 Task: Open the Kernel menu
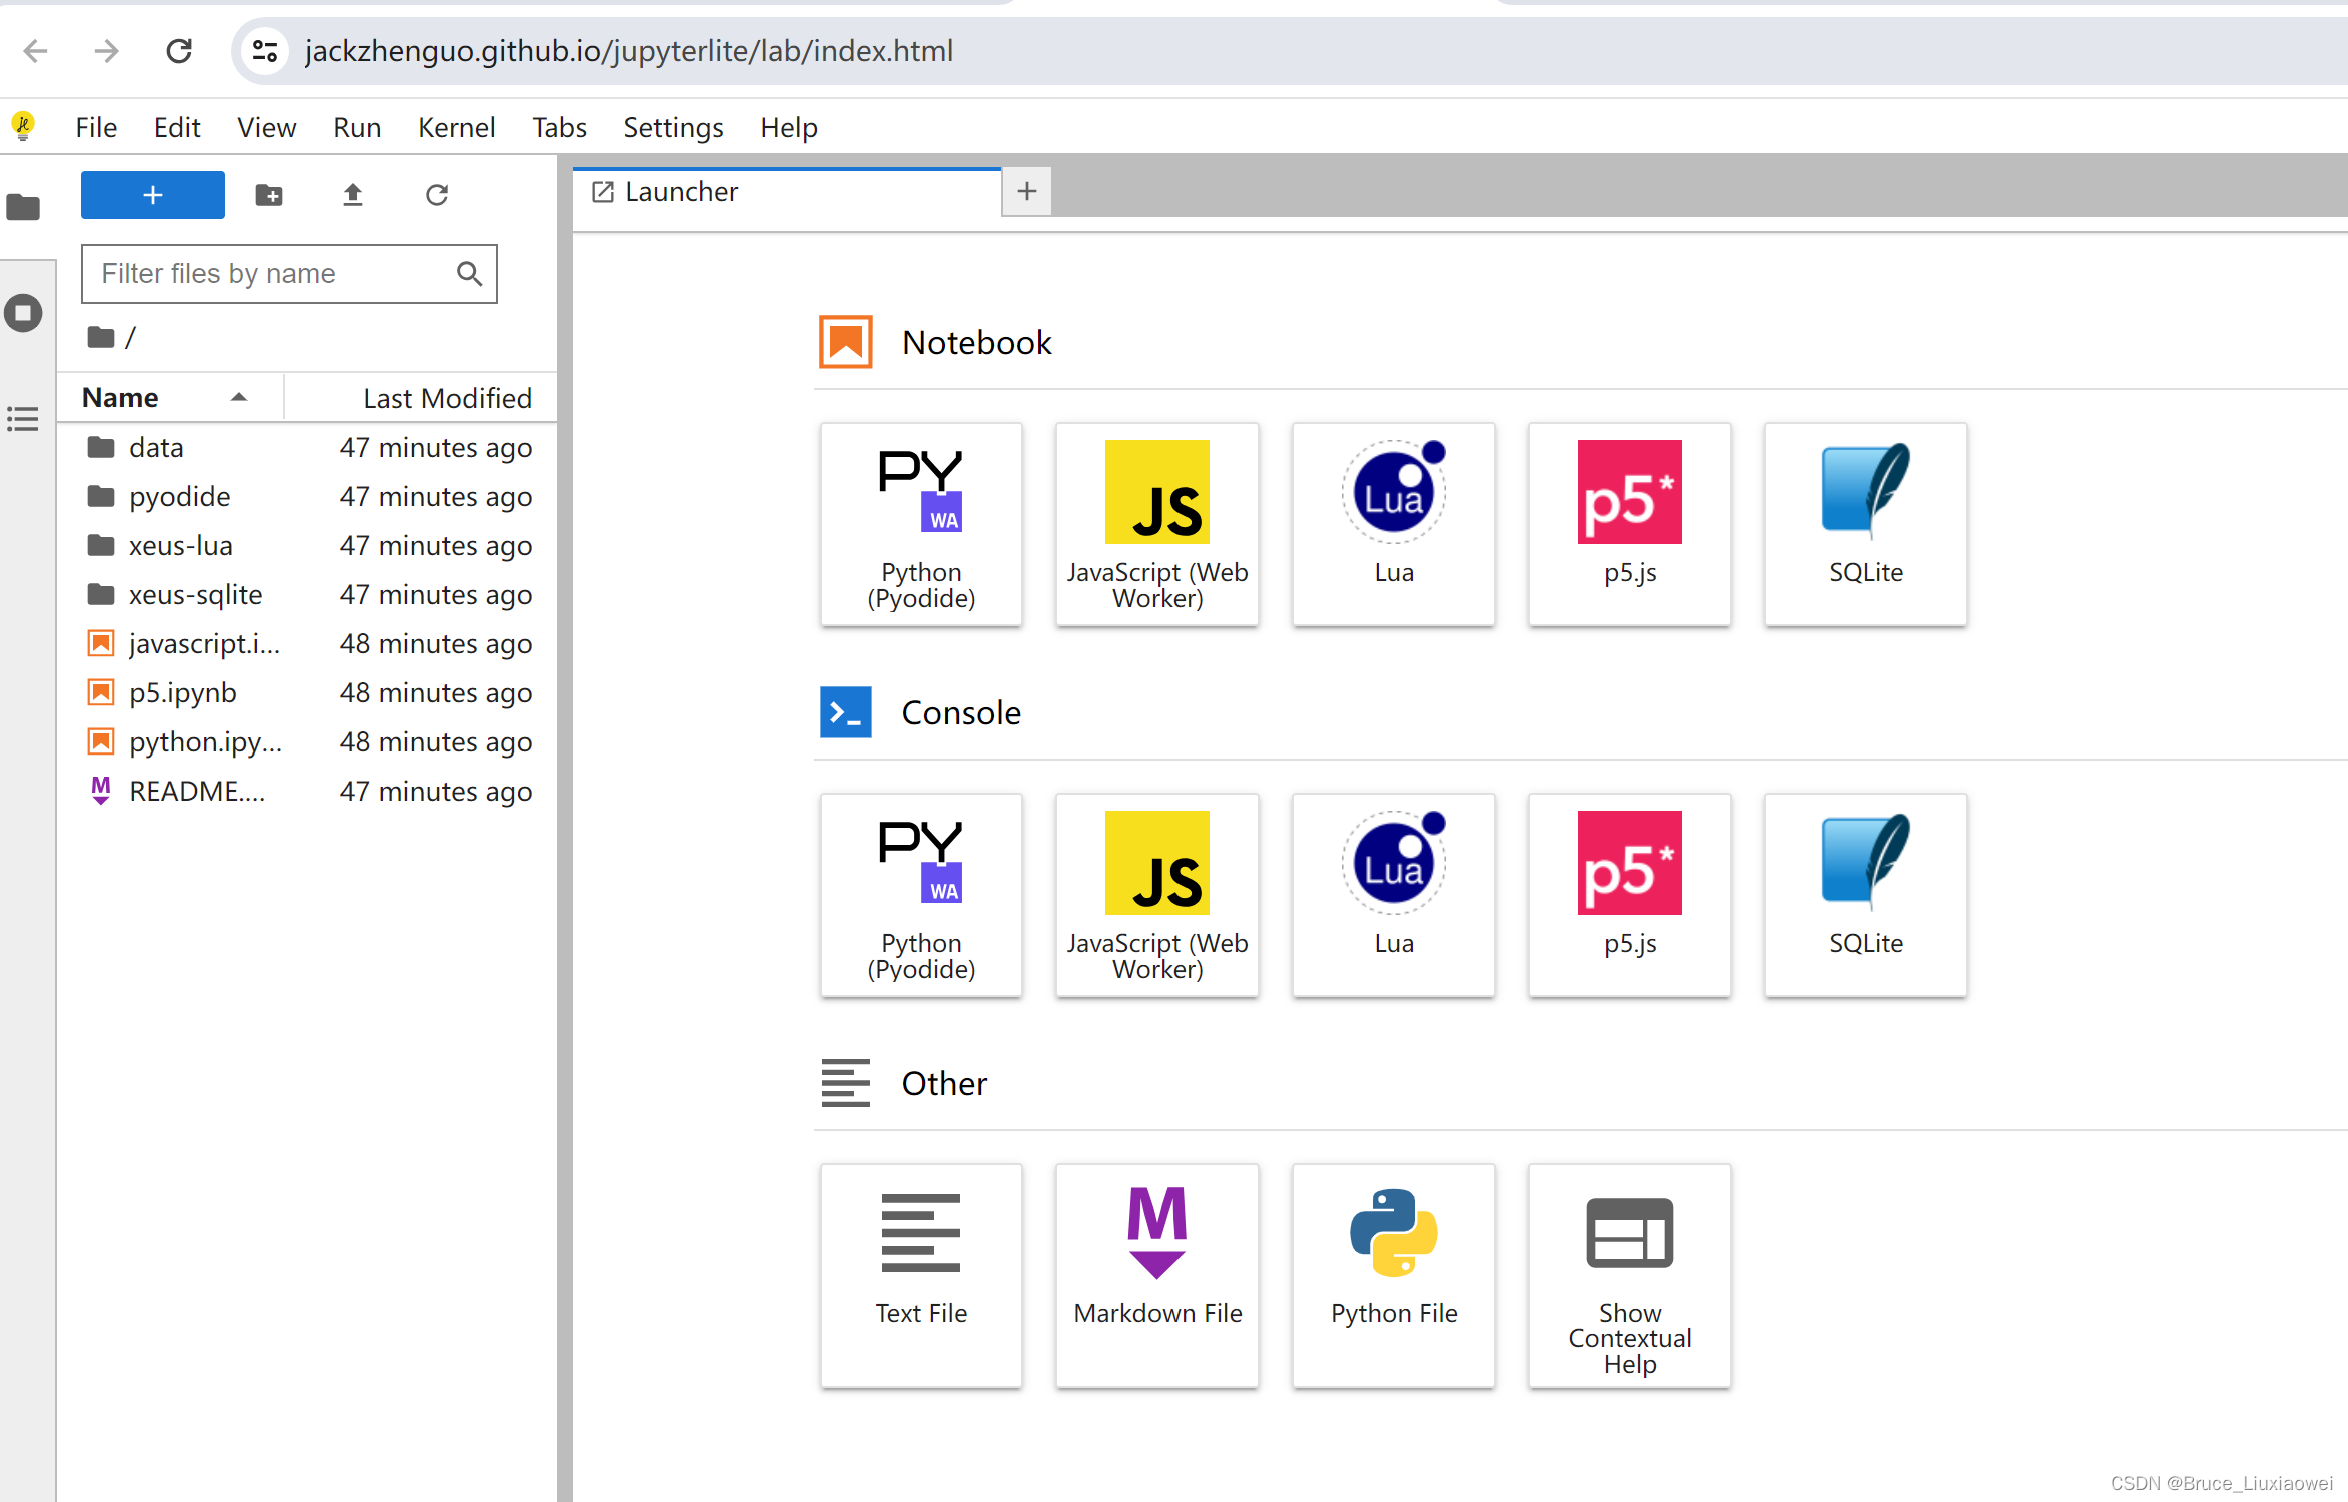coord(456,127)
